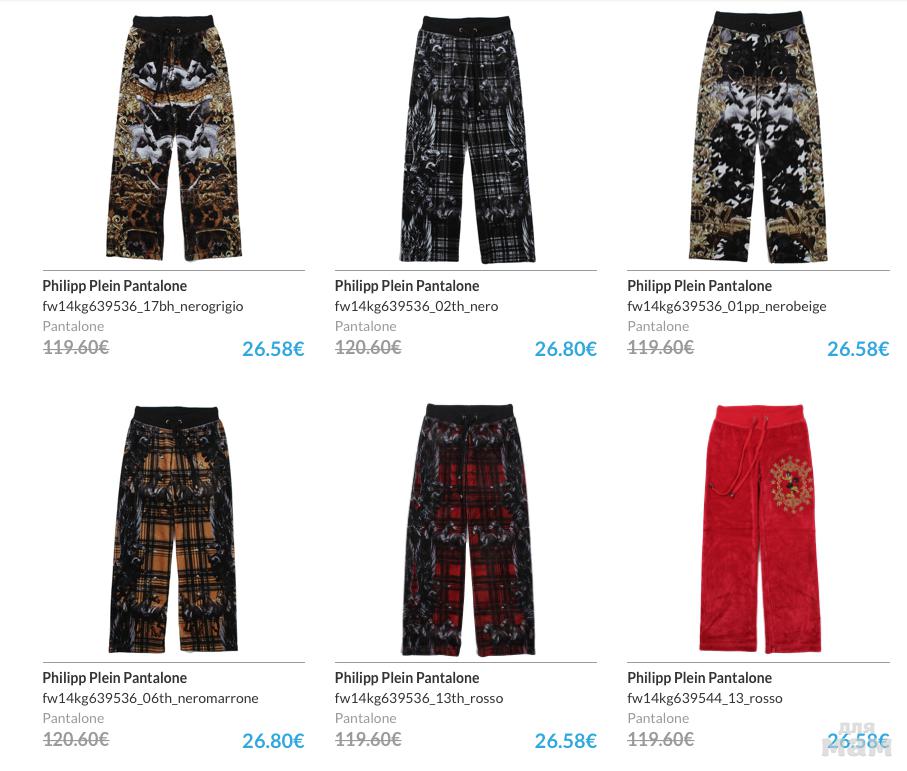Screen dimensions: 907x771
Task: Open the nerobeige floral pants image
Action: 758,137
